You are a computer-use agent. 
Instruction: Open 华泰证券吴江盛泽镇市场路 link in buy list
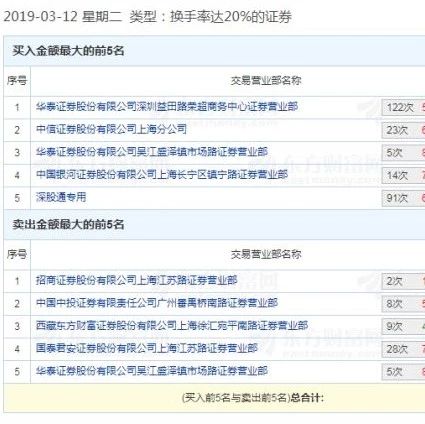pos(152,152)
